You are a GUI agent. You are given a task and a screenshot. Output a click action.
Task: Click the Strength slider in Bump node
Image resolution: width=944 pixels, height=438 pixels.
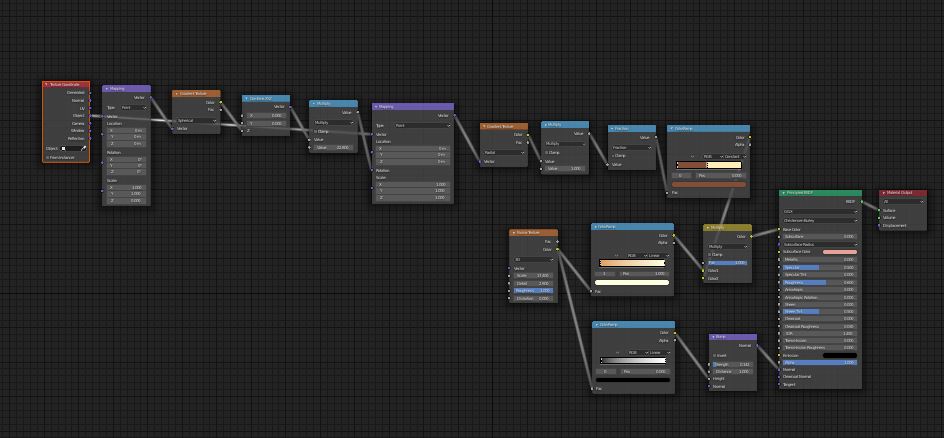point(732,364)
